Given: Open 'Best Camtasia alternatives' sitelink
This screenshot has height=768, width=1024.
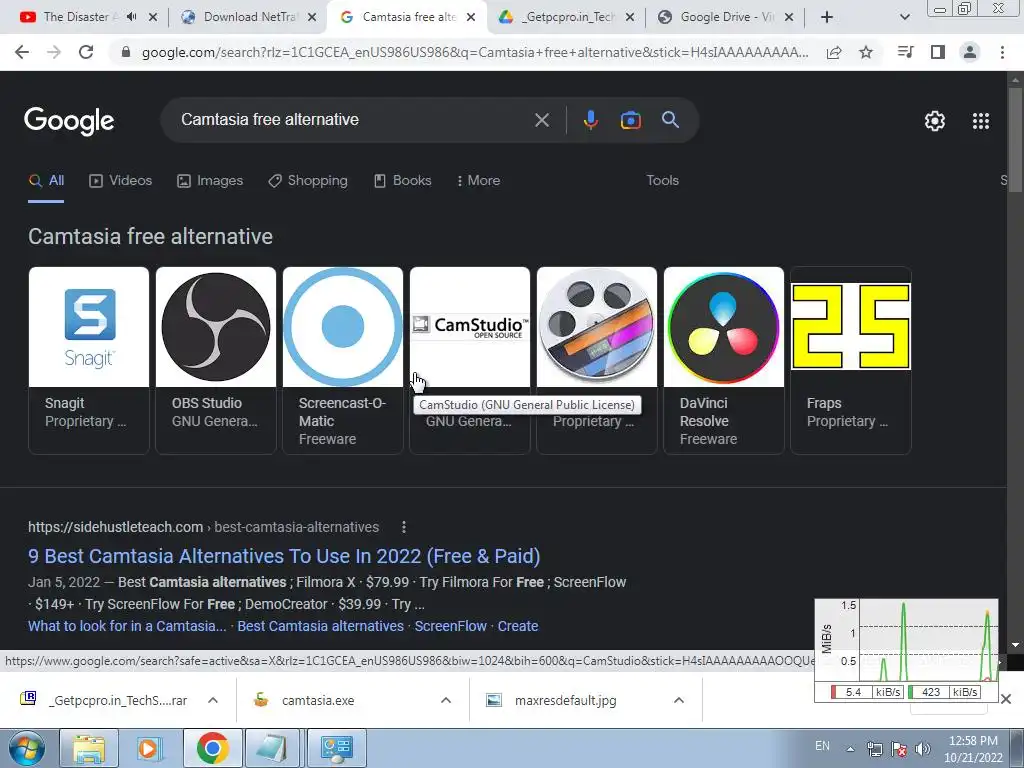Looking at the screenshot, I should (x=321, y=626).
